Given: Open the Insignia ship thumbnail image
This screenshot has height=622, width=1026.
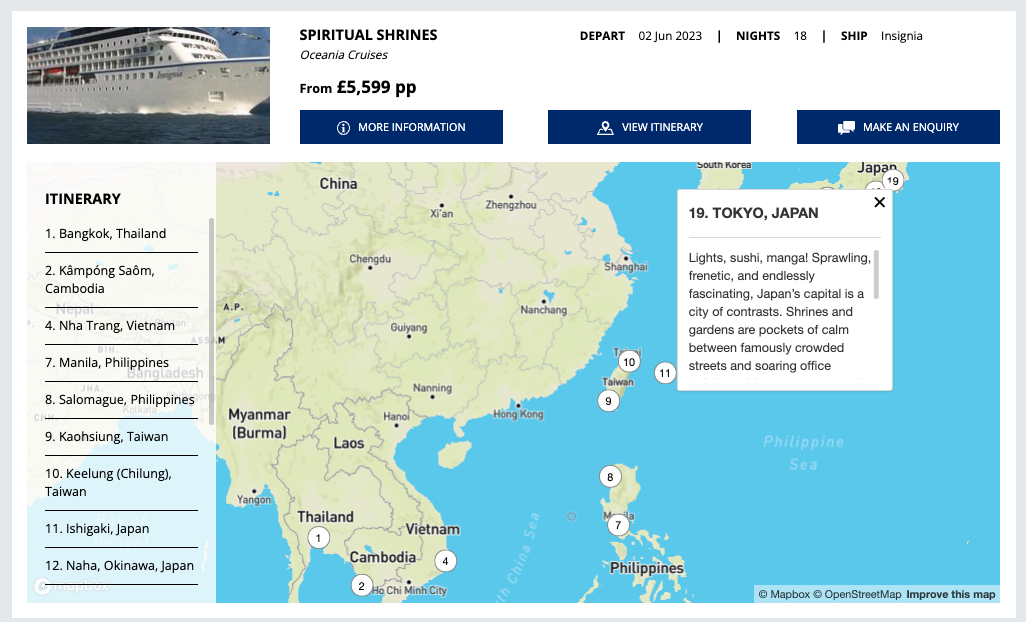Looking at the screenshot, I should point(149,85).
